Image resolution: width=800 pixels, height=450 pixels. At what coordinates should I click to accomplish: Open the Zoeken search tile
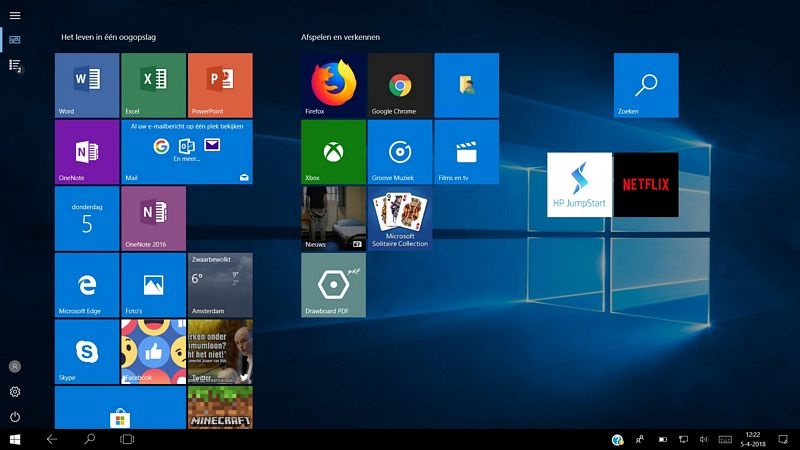coord(646,85)
